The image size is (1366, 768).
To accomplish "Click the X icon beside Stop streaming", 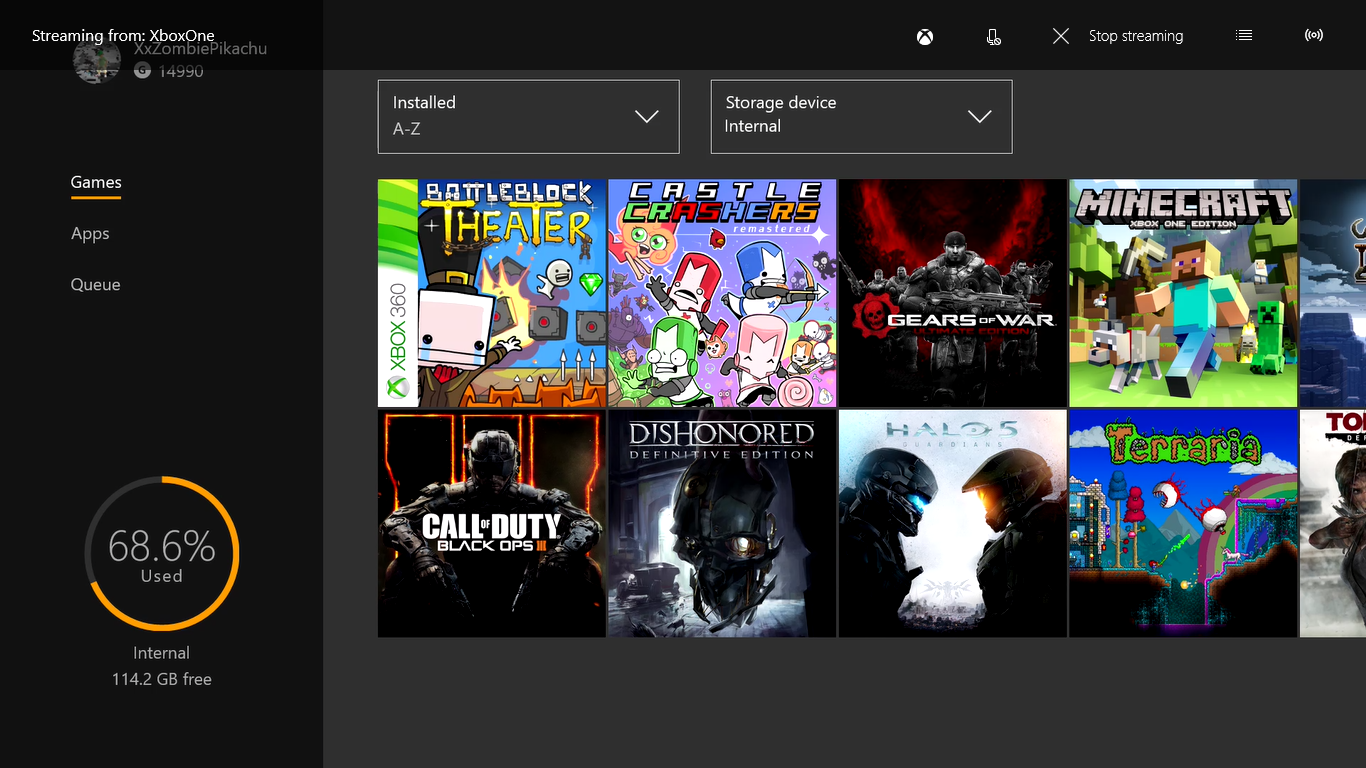I will [1061, 36].
